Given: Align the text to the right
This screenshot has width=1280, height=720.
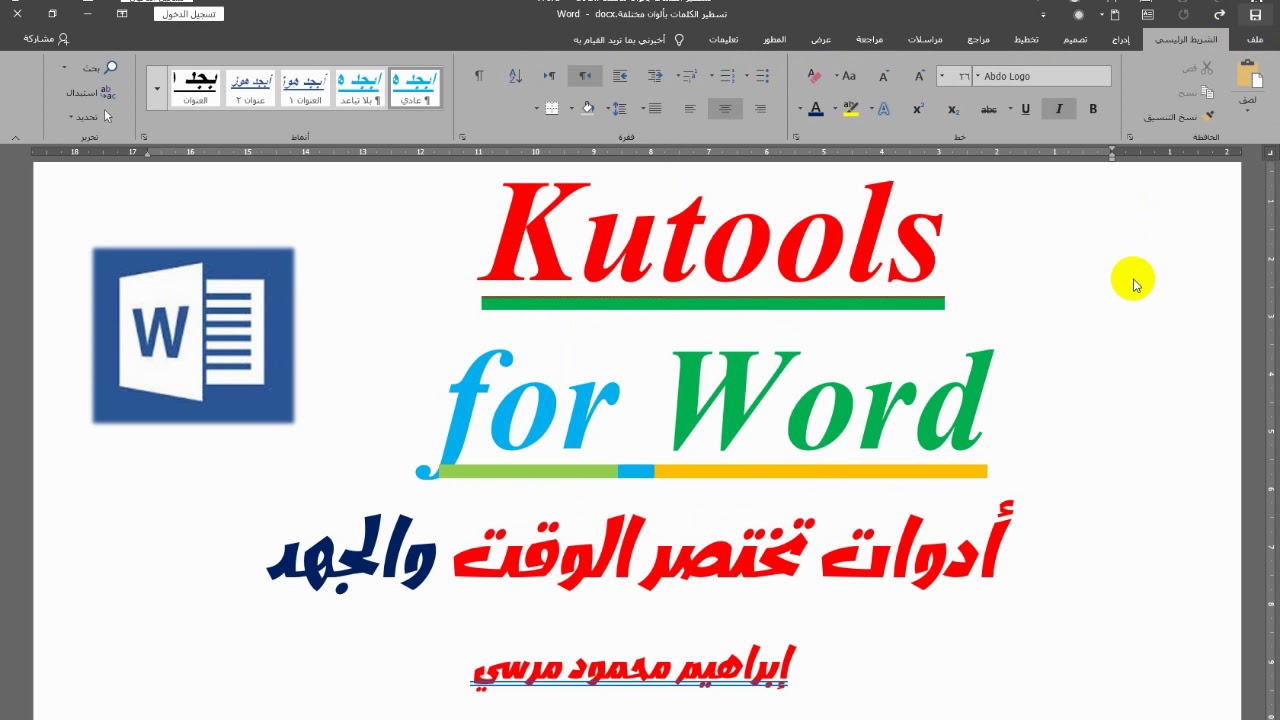Looking at the screenshot, I should (x=761, y=109).
